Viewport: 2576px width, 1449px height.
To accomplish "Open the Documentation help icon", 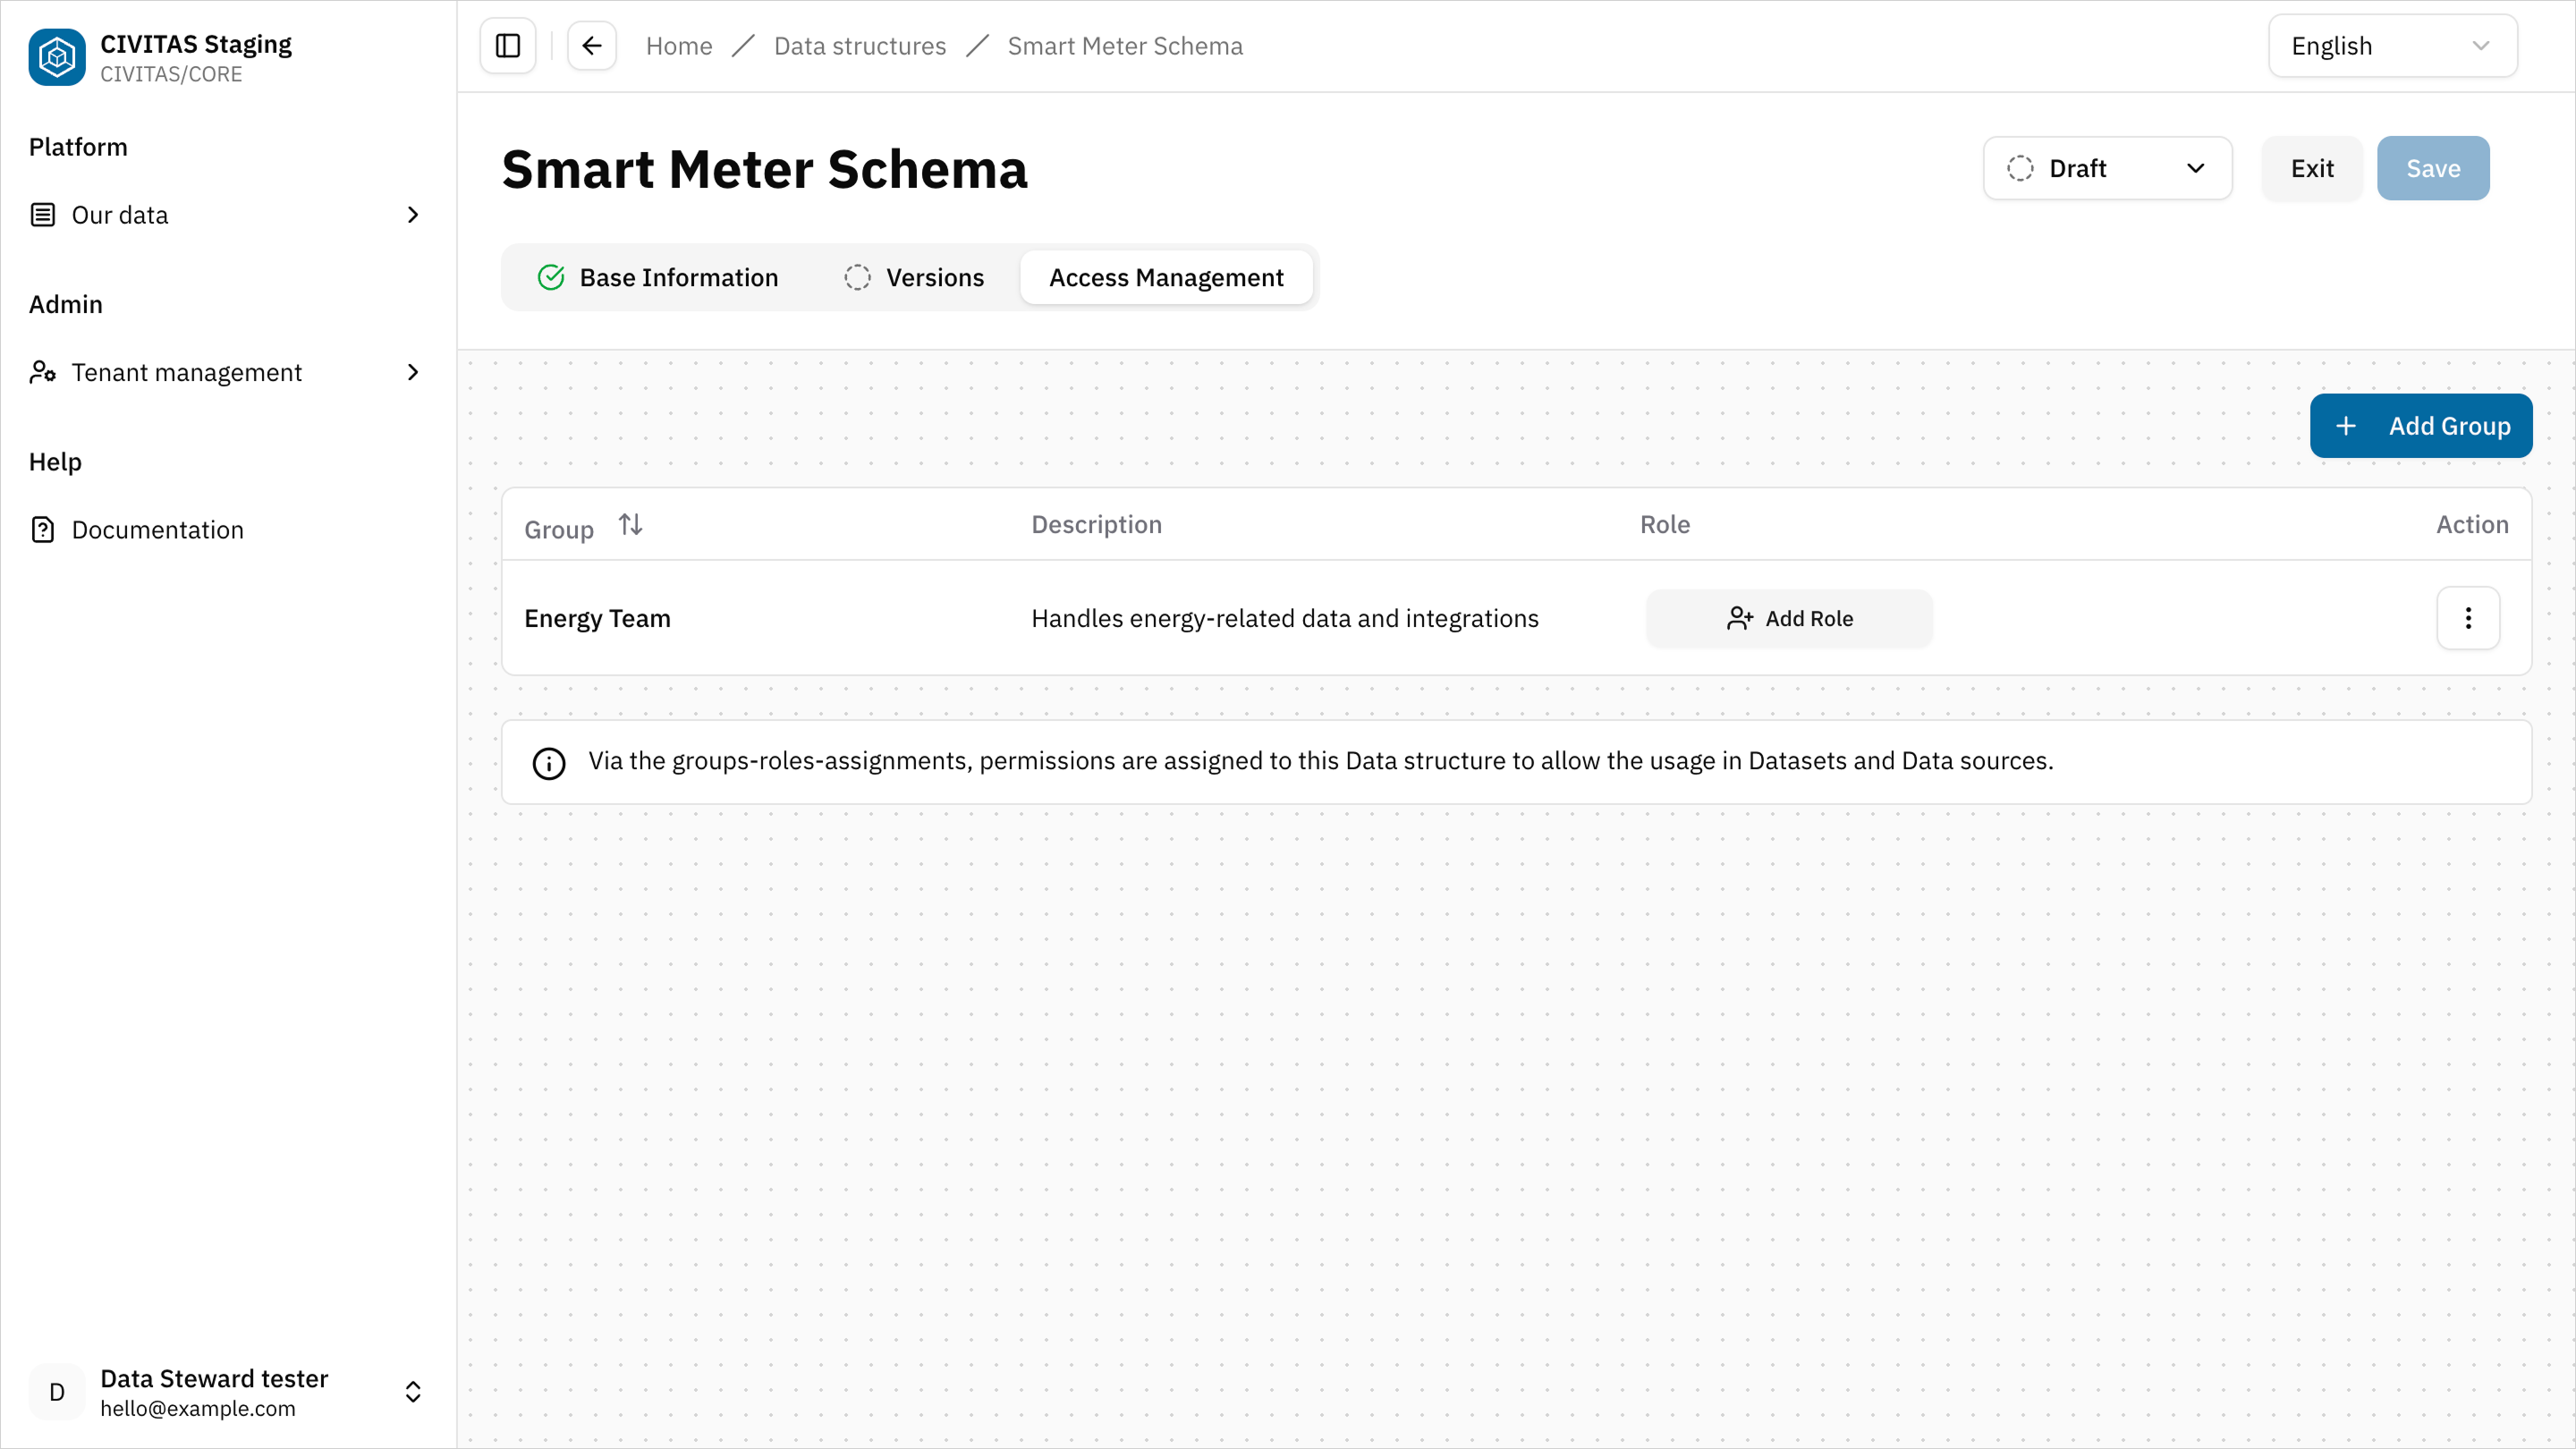I will tap(42, 529).
